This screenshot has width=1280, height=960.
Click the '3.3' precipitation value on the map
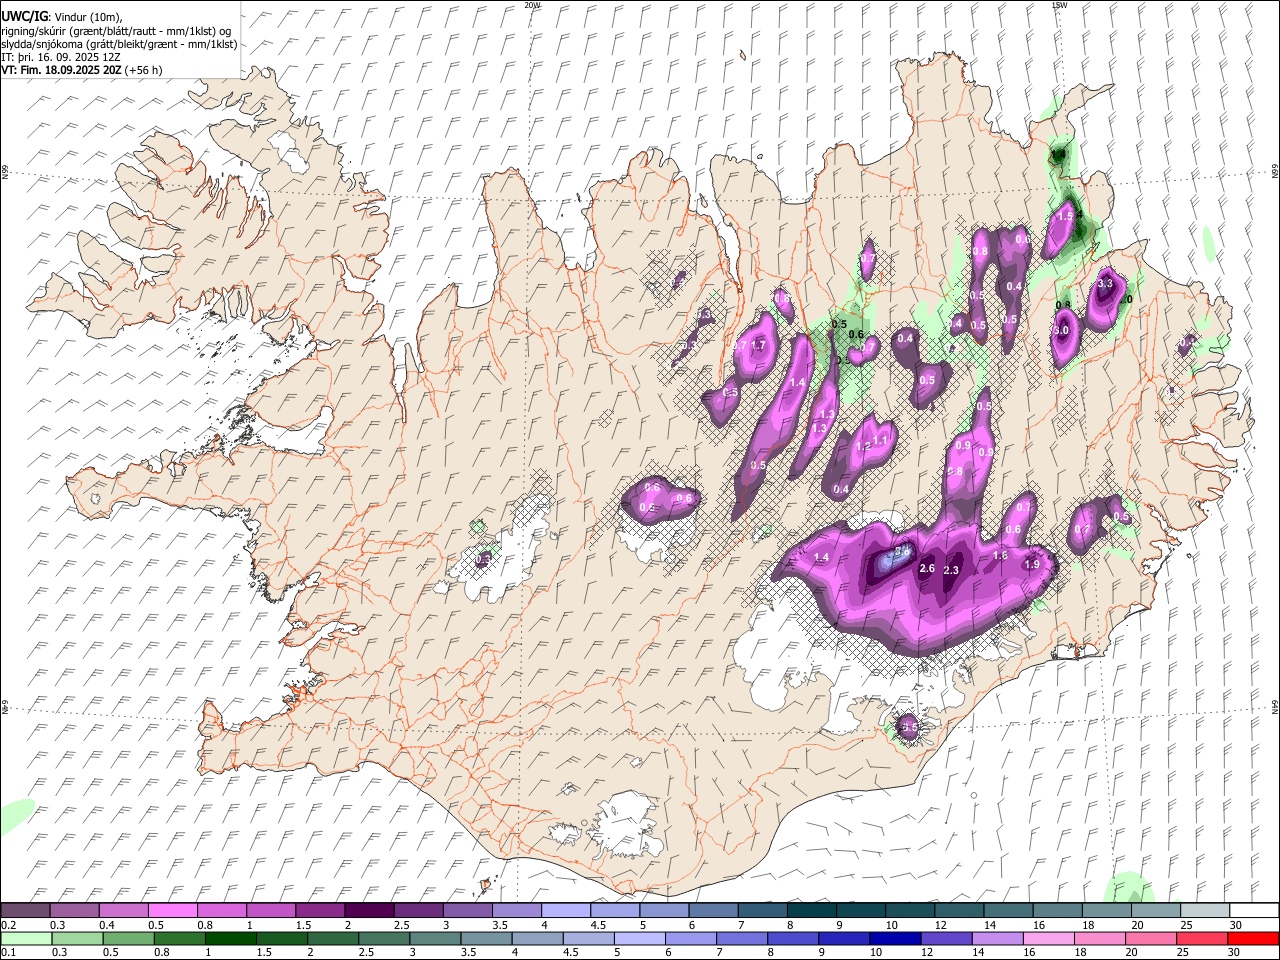(1105, 284)
